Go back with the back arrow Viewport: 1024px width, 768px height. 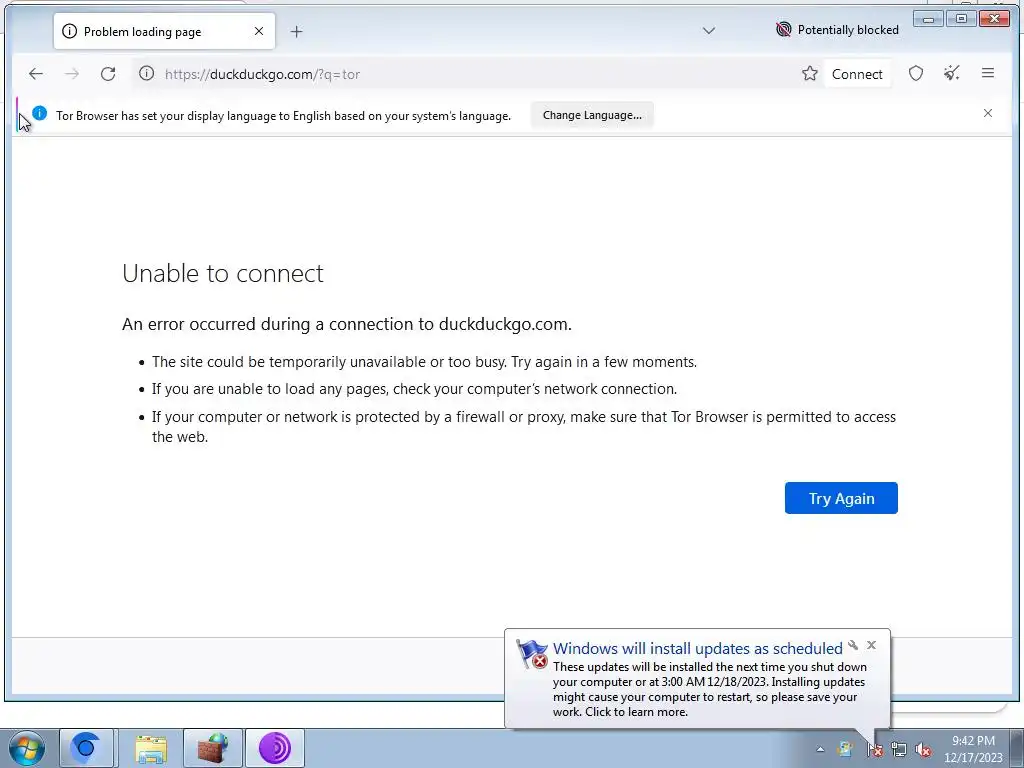(36, 74)
